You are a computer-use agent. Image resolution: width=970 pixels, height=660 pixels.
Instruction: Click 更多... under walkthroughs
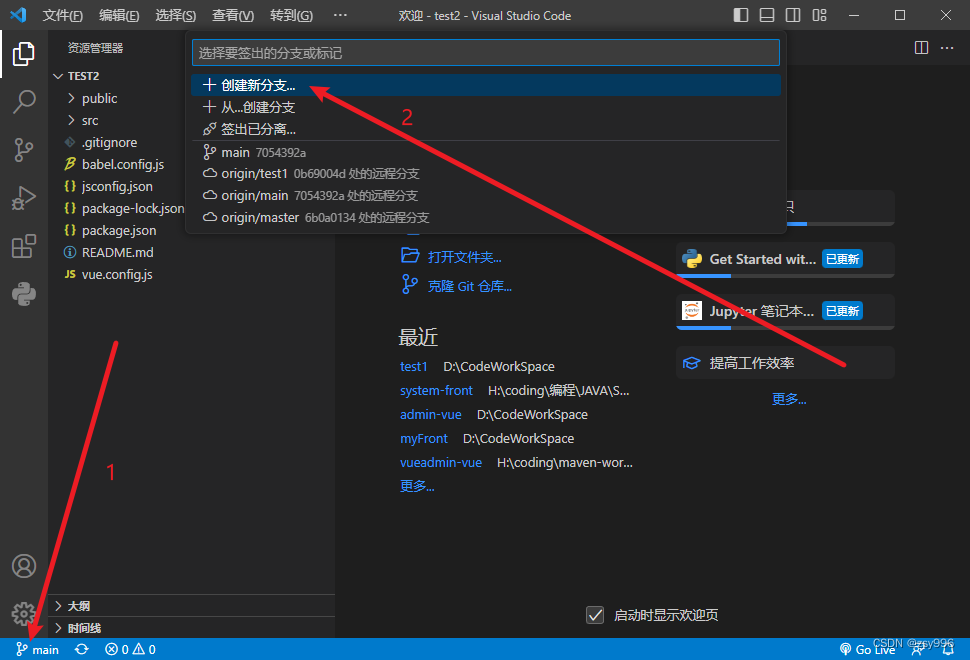[789, 399]
